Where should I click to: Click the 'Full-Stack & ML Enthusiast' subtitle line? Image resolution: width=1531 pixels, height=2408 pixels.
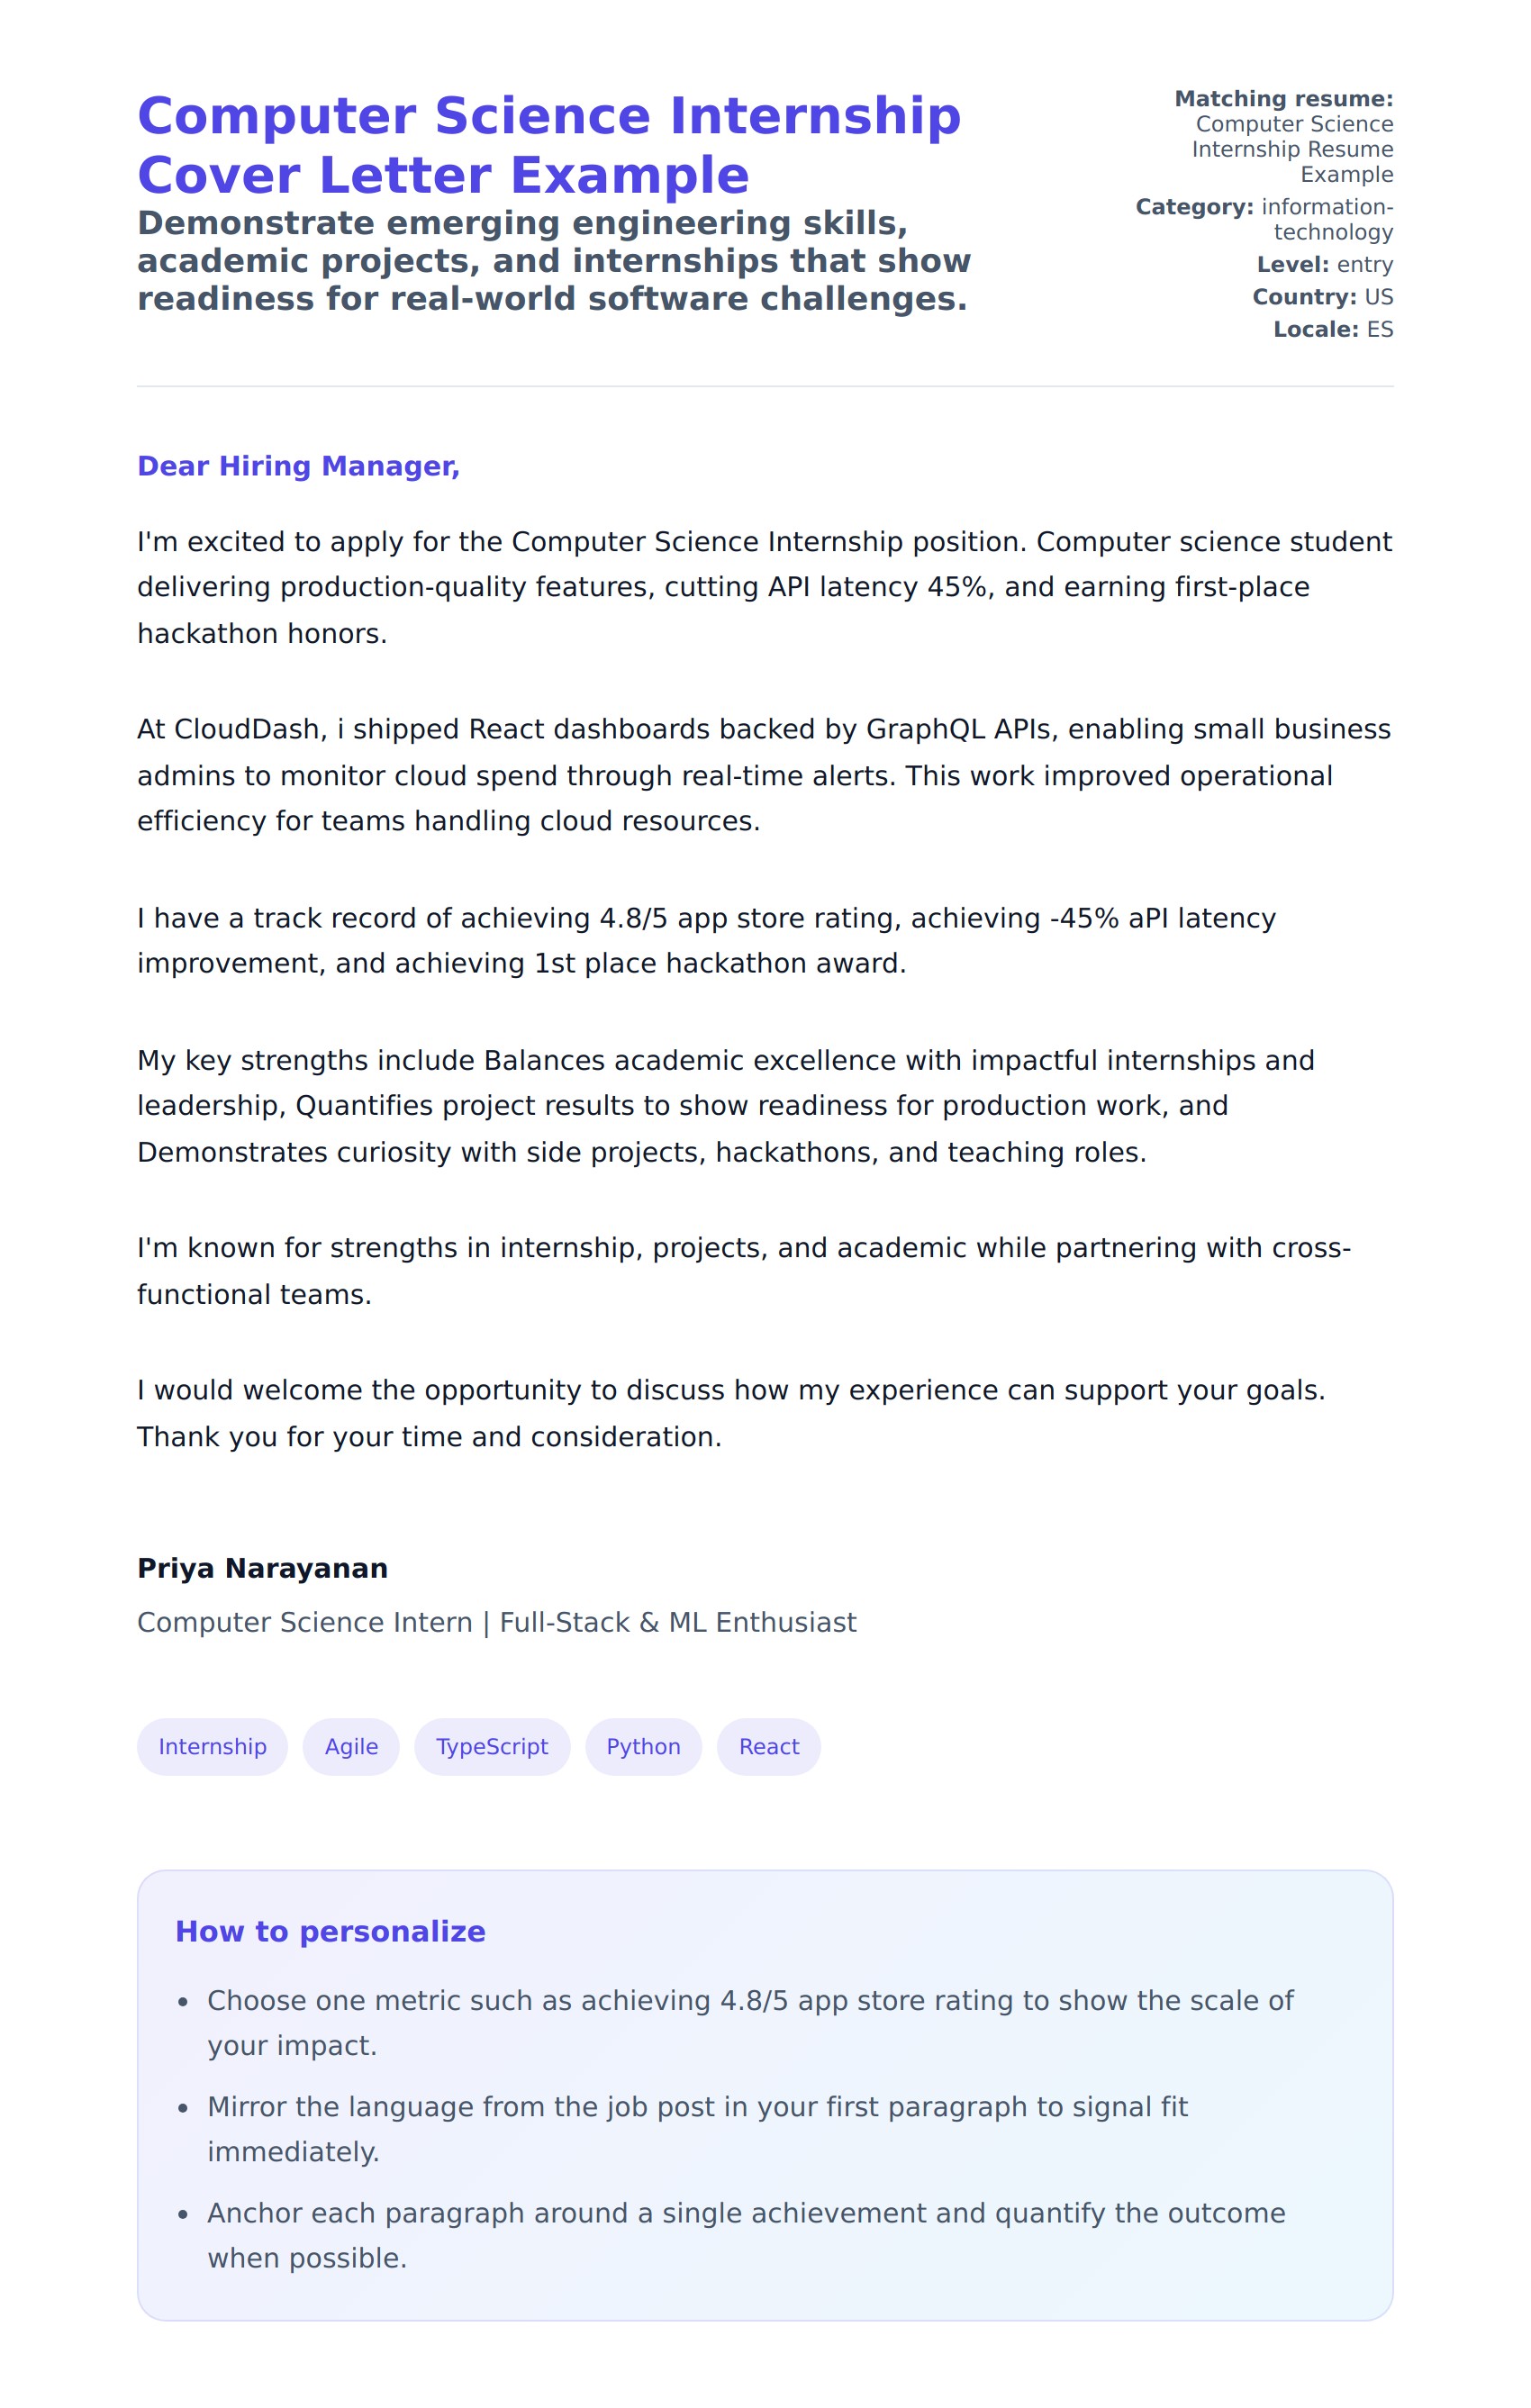click(496, 1622)
